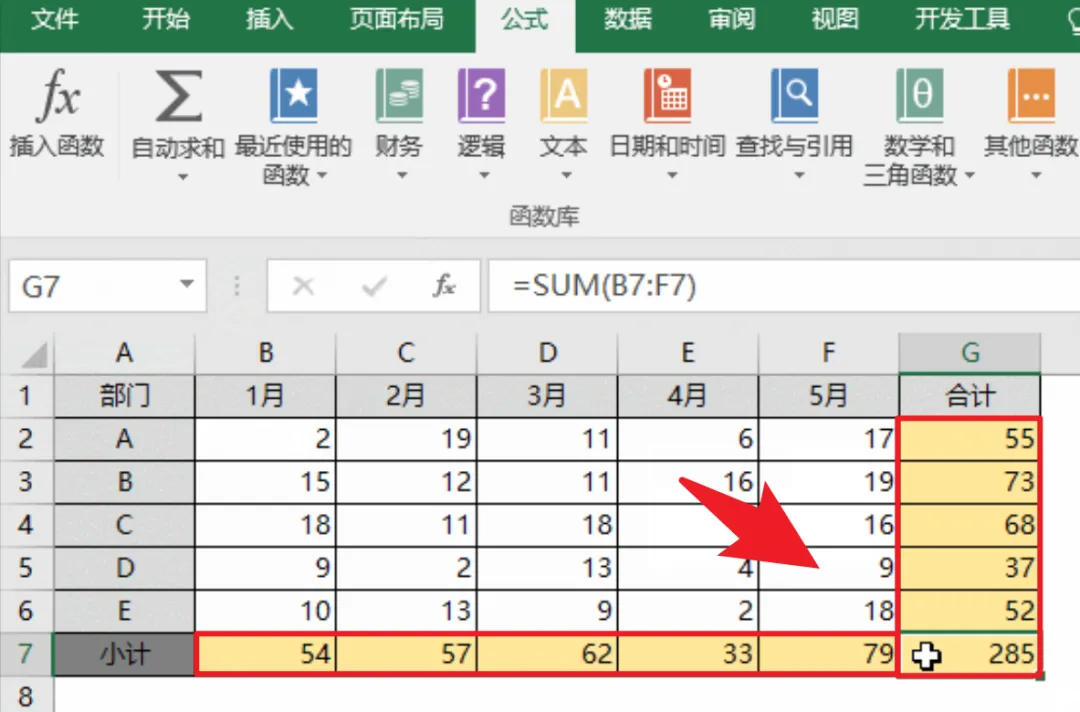The image size is (1080, 712).
Task: Expand the Math and Trig dropdown arrow
Action: pos(970,176)
